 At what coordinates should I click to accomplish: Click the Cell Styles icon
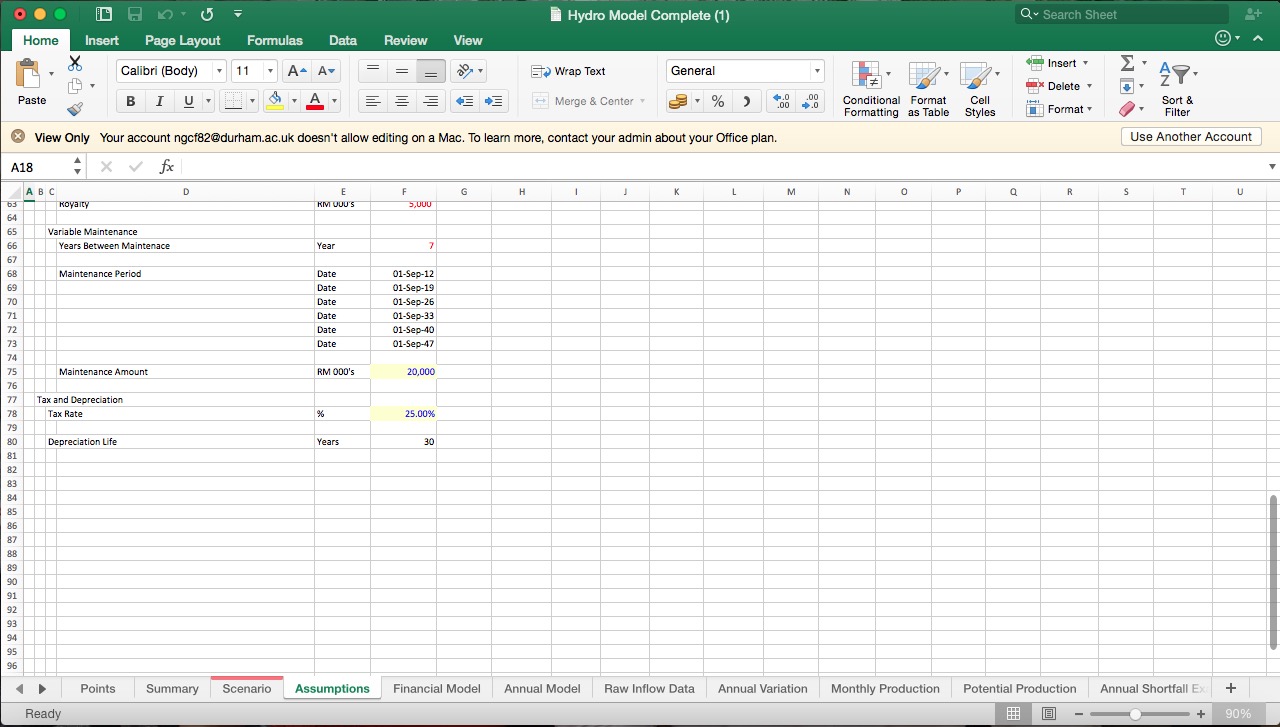[980, 88]
